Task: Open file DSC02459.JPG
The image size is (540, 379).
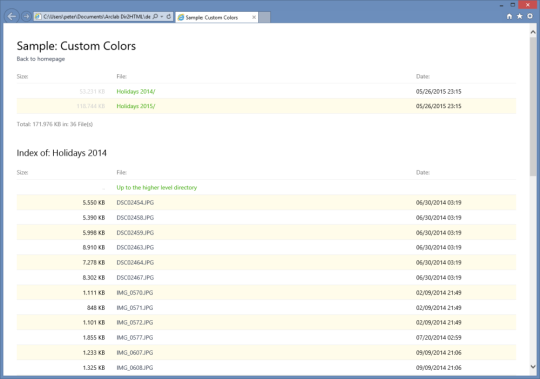Action: [x=135, y=233]
